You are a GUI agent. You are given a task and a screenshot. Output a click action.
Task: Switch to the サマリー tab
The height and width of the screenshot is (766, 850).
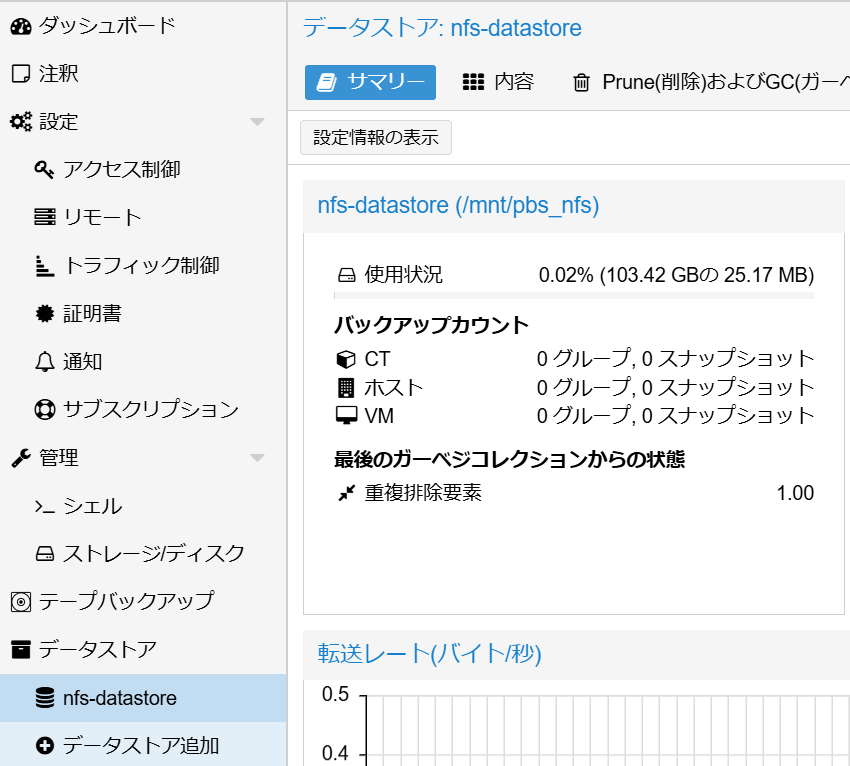(370, 82)
